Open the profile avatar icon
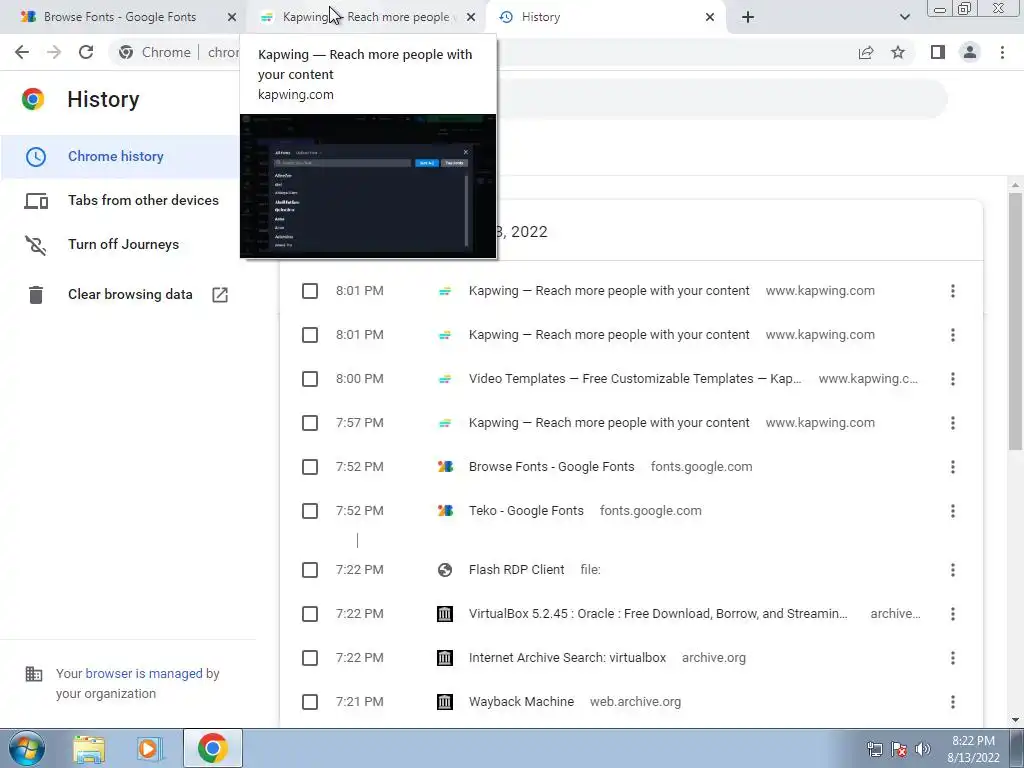1024x768 pixels. [x=970, y=52]
